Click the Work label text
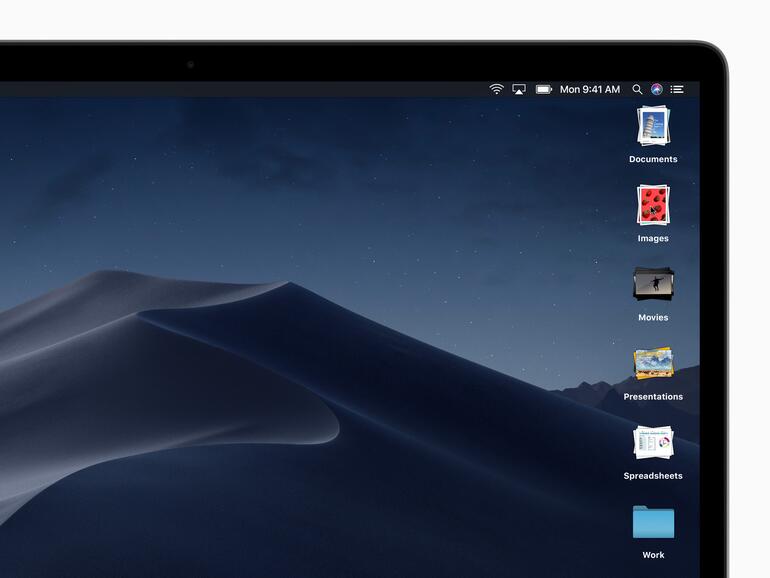The width and height of the screenshot is (770, 578). click(653, 555)
